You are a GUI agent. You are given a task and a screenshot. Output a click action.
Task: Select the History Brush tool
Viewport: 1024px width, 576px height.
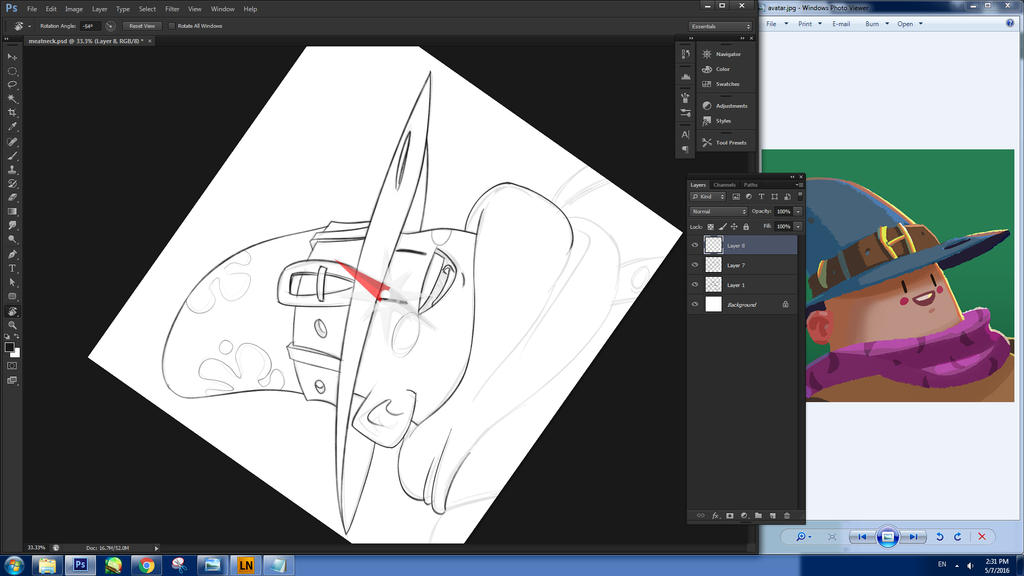pyautogui.click(x=12, y=184)
